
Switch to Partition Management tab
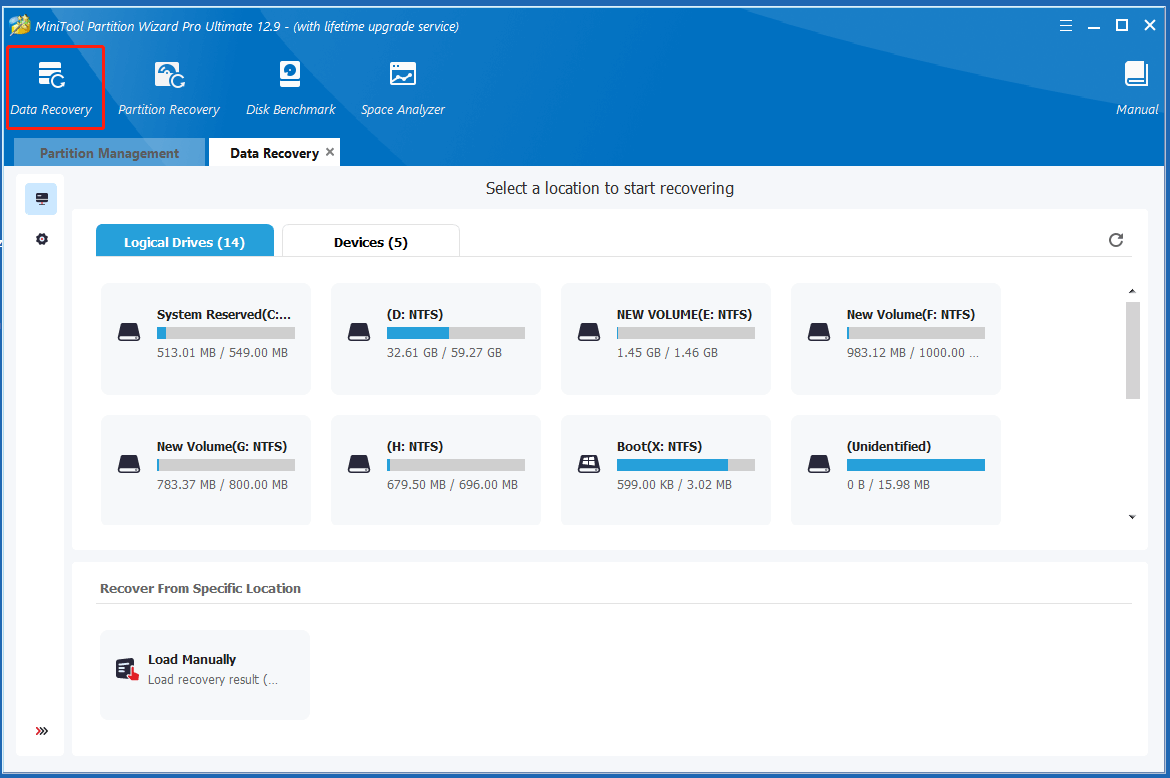point(110,153)
